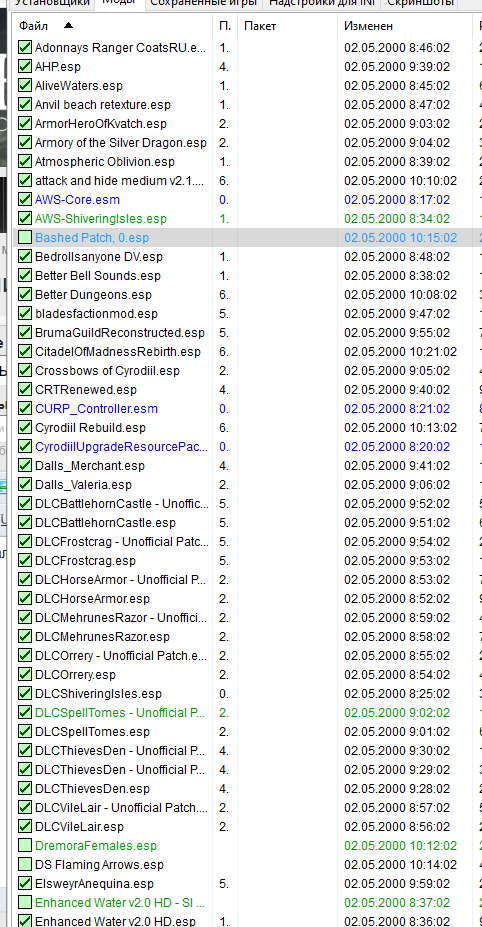Switch to the Скриншоты tab

click(420, 3)
